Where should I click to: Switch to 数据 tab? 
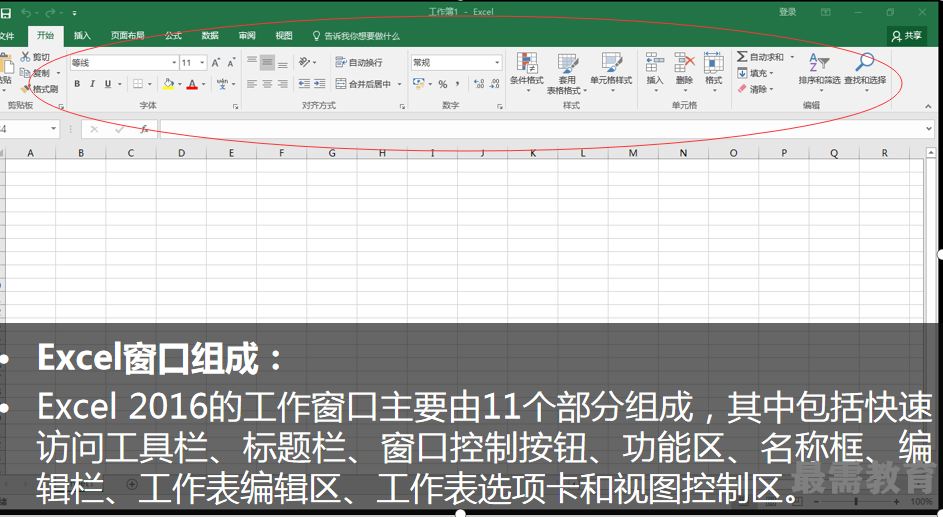[210, 35]
